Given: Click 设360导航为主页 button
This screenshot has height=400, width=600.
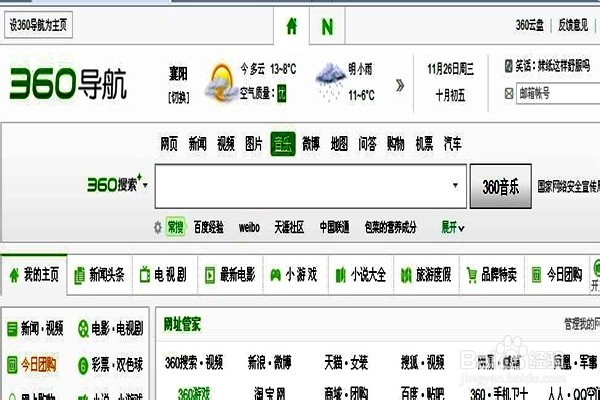Looking at the screenshot, I should tap(38, 25).
